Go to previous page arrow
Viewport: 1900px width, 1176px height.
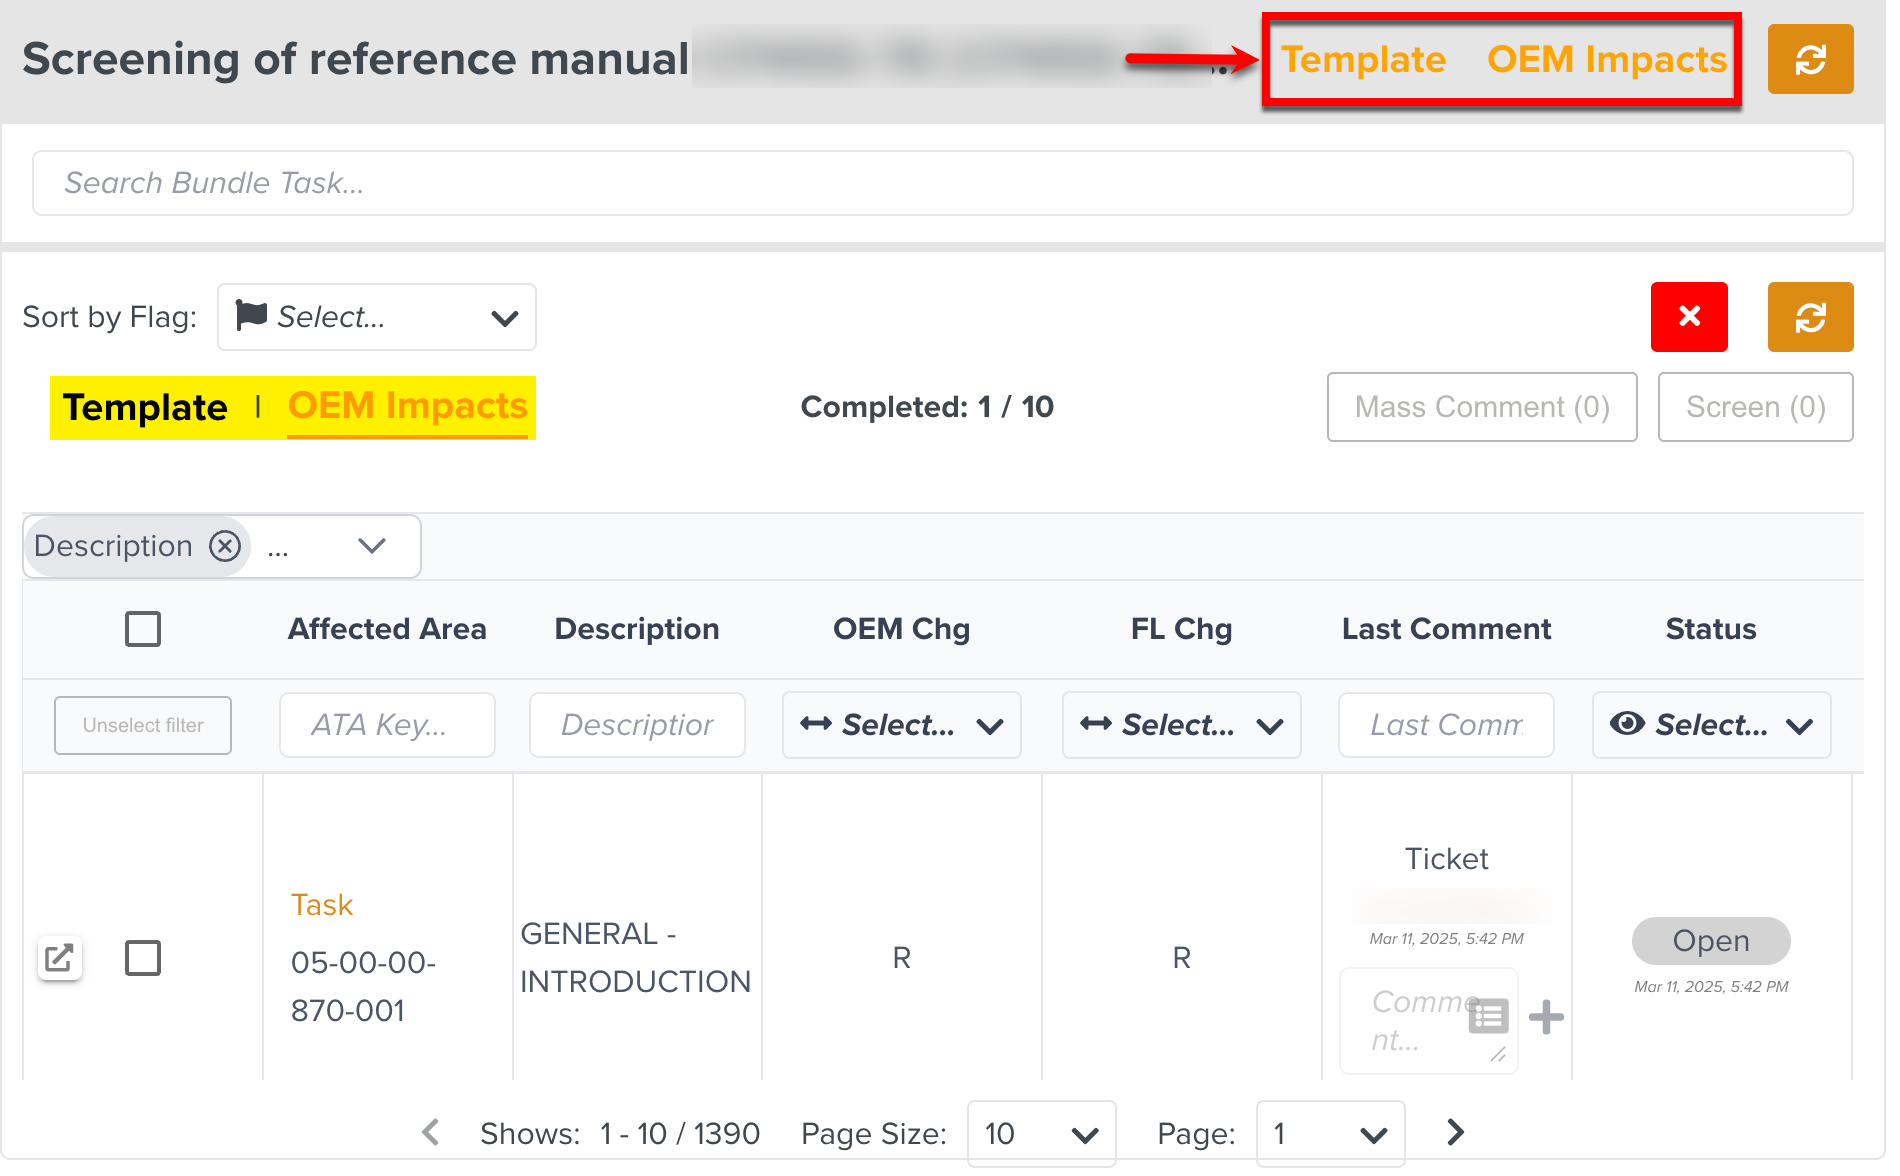pos(431,1132)
